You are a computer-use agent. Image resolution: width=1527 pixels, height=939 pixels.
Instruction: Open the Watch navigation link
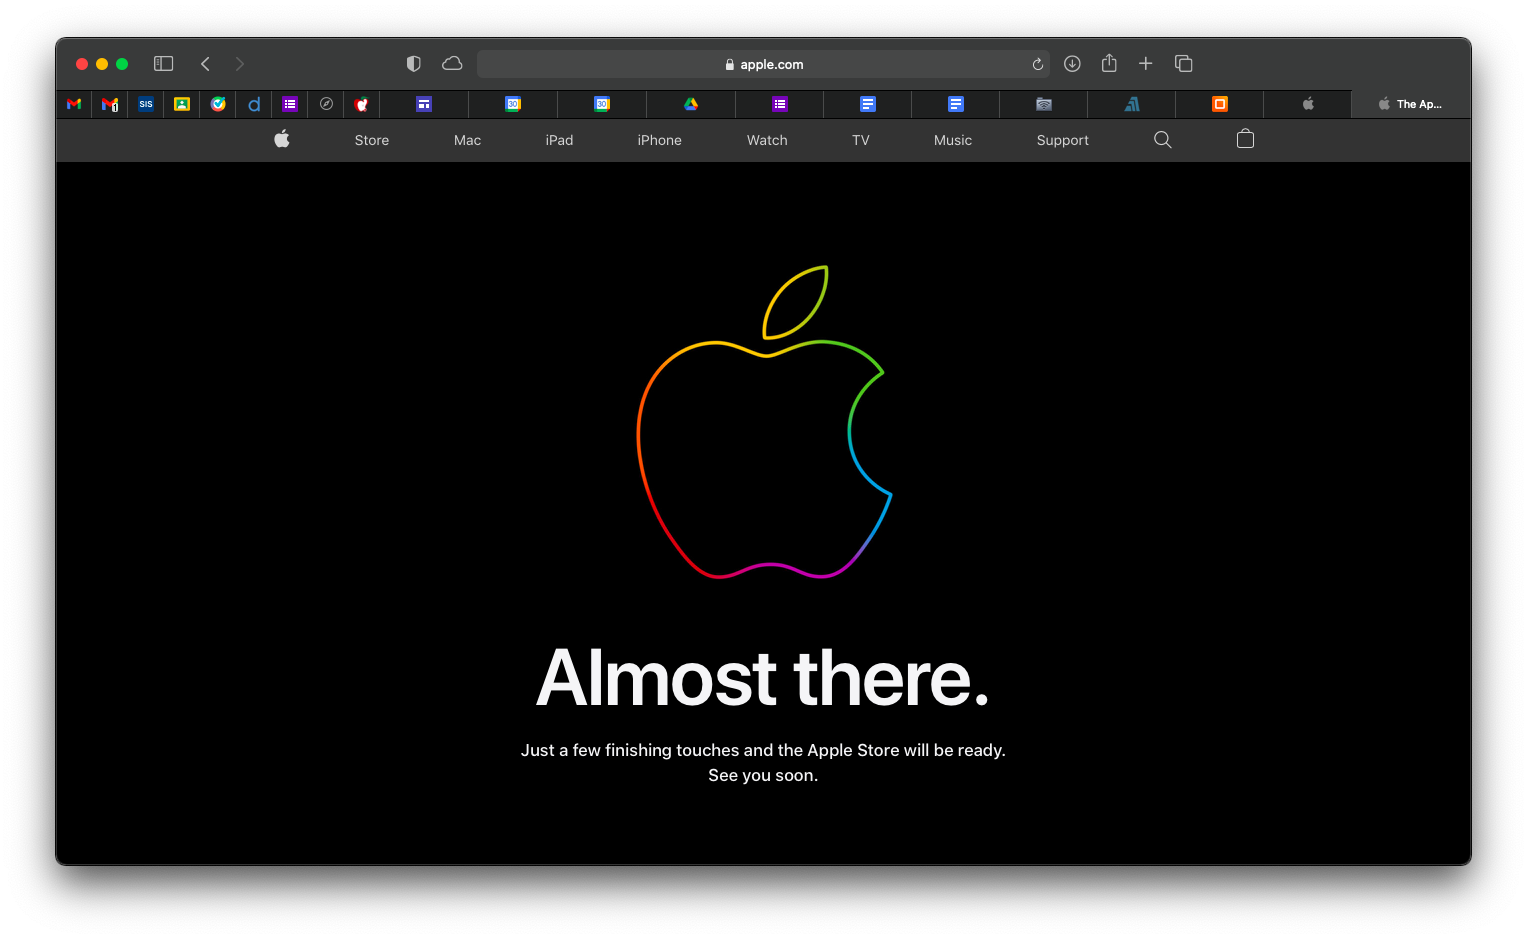tap(767, 140)
